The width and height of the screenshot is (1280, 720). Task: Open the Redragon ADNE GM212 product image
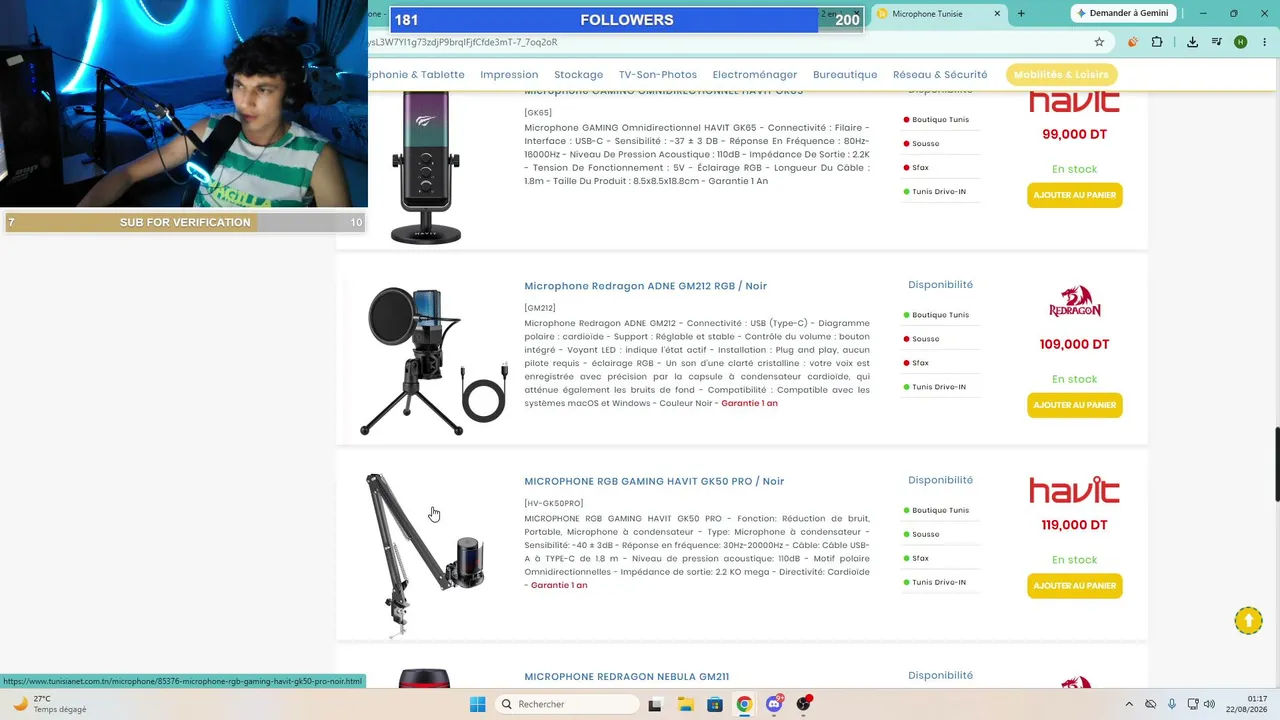(x=434, y=361)
